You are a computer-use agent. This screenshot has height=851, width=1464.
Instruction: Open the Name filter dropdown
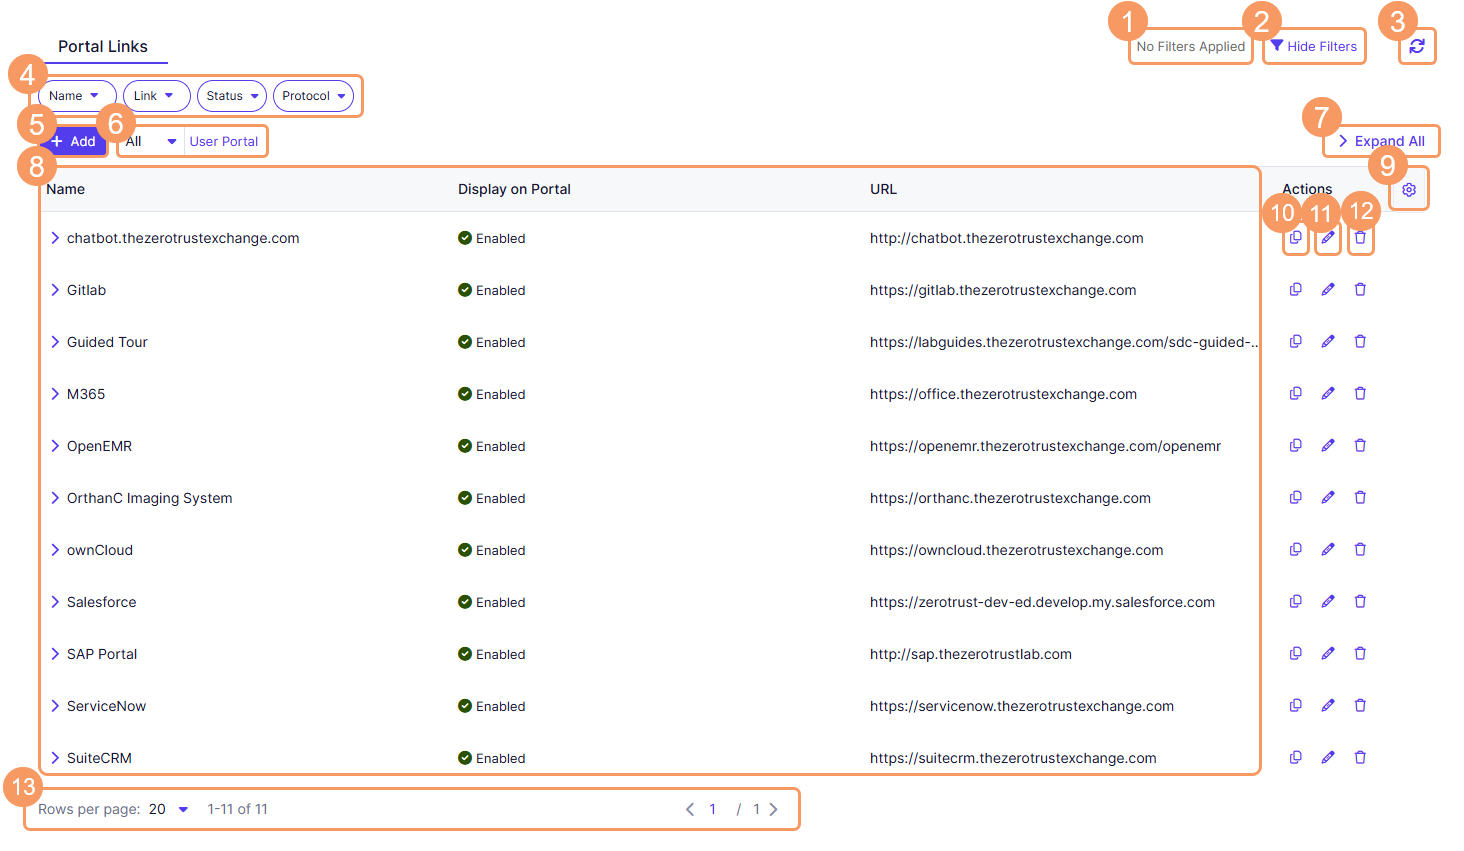click(77, 96)
